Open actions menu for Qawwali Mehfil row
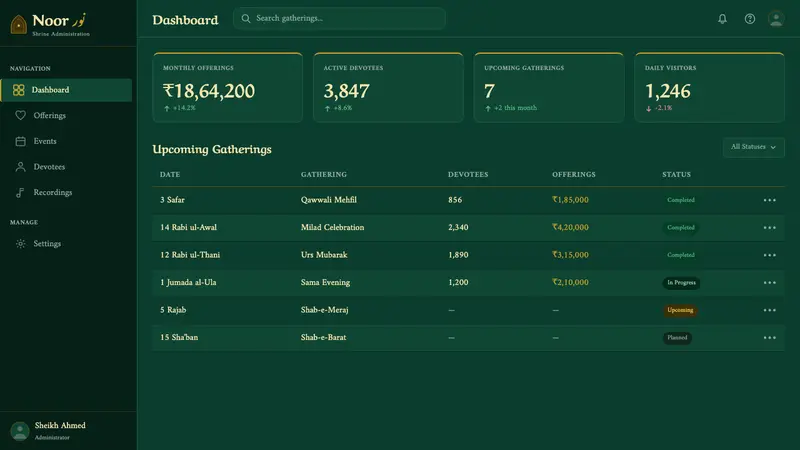Image resolution: width=800 pixels, height=450 pixels. pos(769,200)
